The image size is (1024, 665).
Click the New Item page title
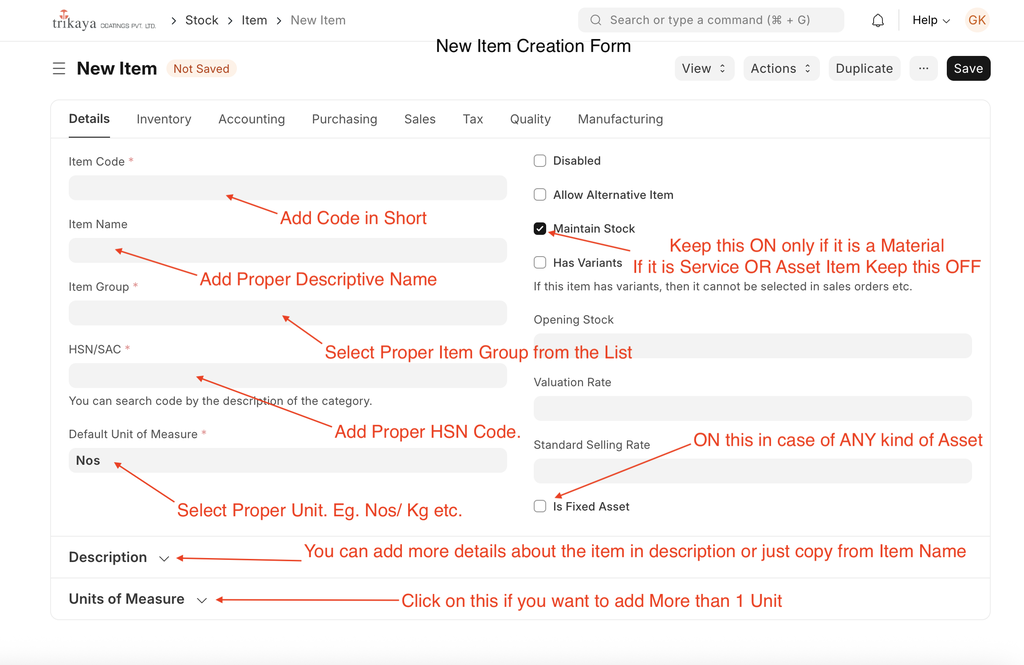117,69
